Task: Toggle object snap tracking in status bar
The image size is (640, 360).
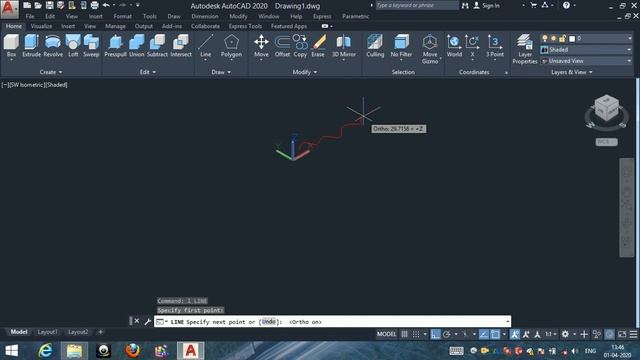Action: pyautogui.click(x=484, y=334)
